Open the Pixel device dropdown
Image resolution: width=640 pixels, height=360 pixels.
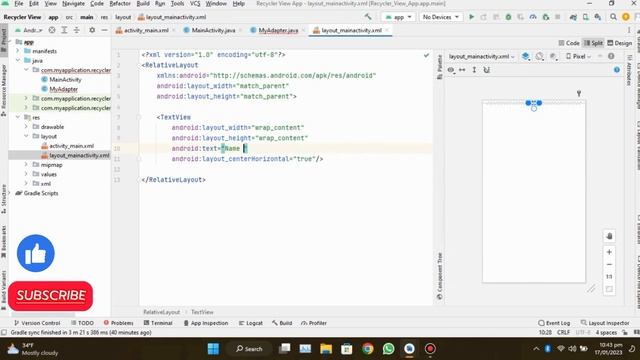[x=578, y=57]
